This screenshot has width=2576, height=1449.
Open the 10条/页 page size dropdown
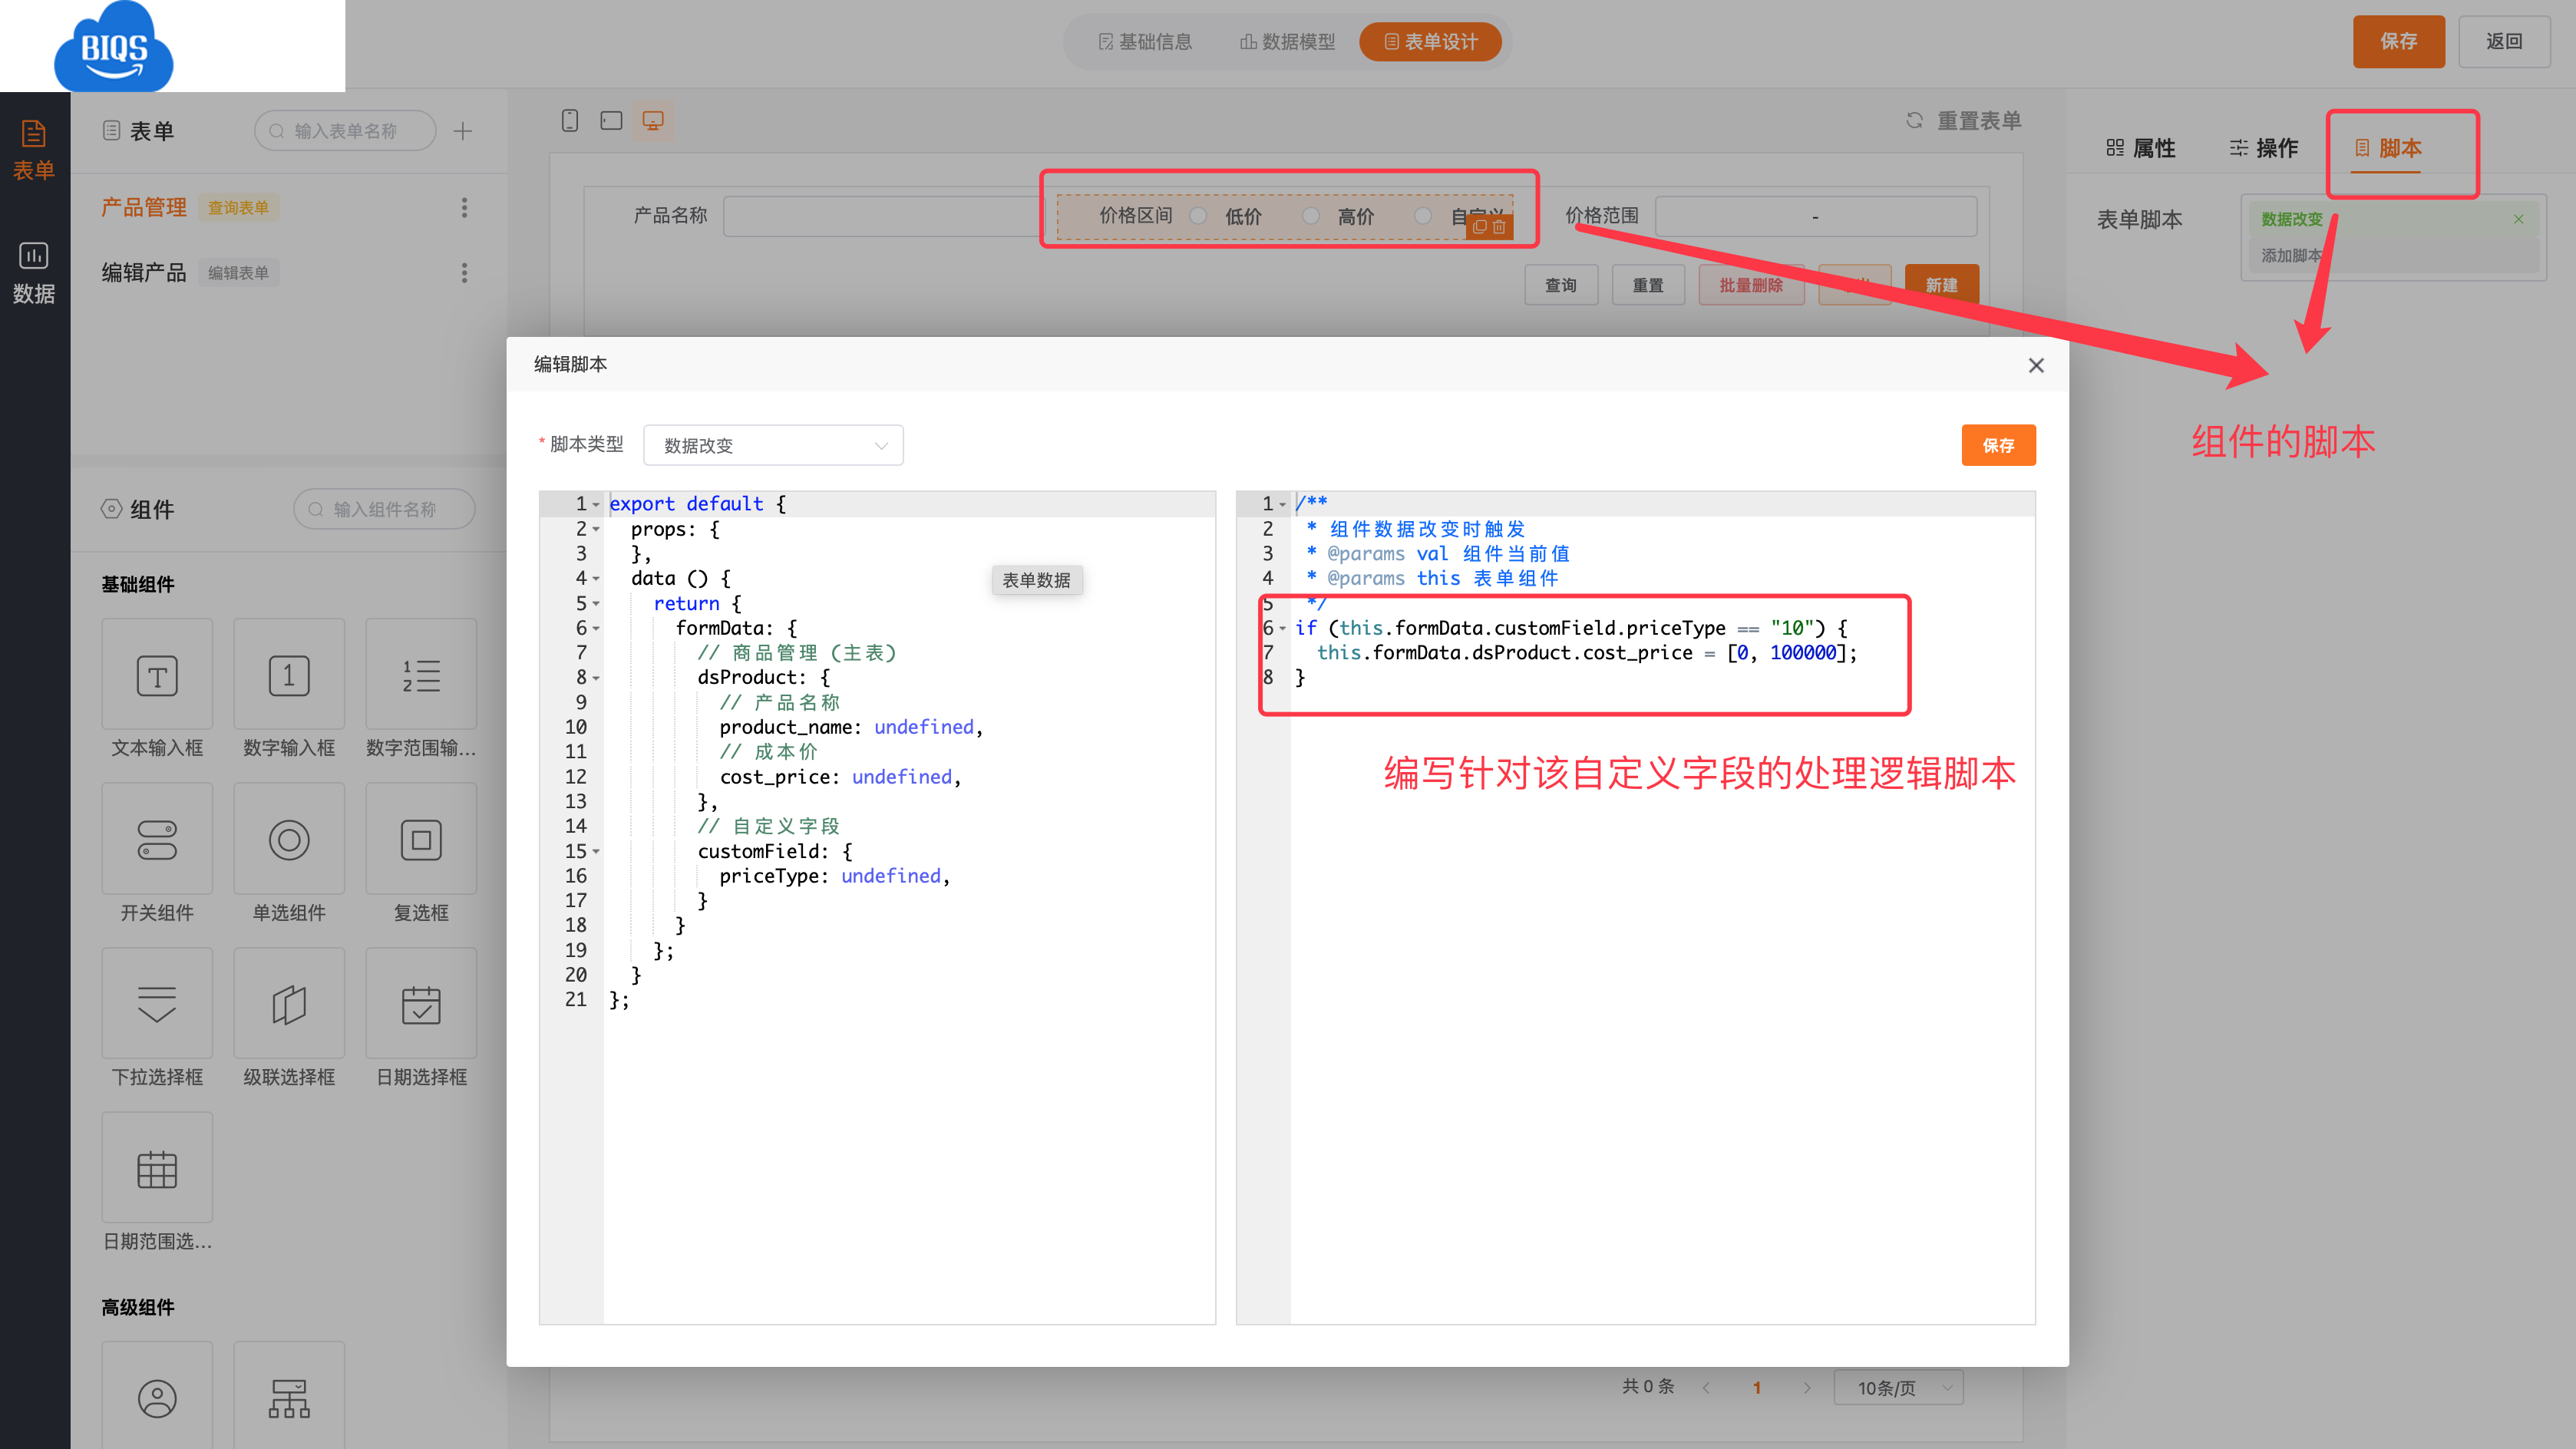pos(1898,1388)
